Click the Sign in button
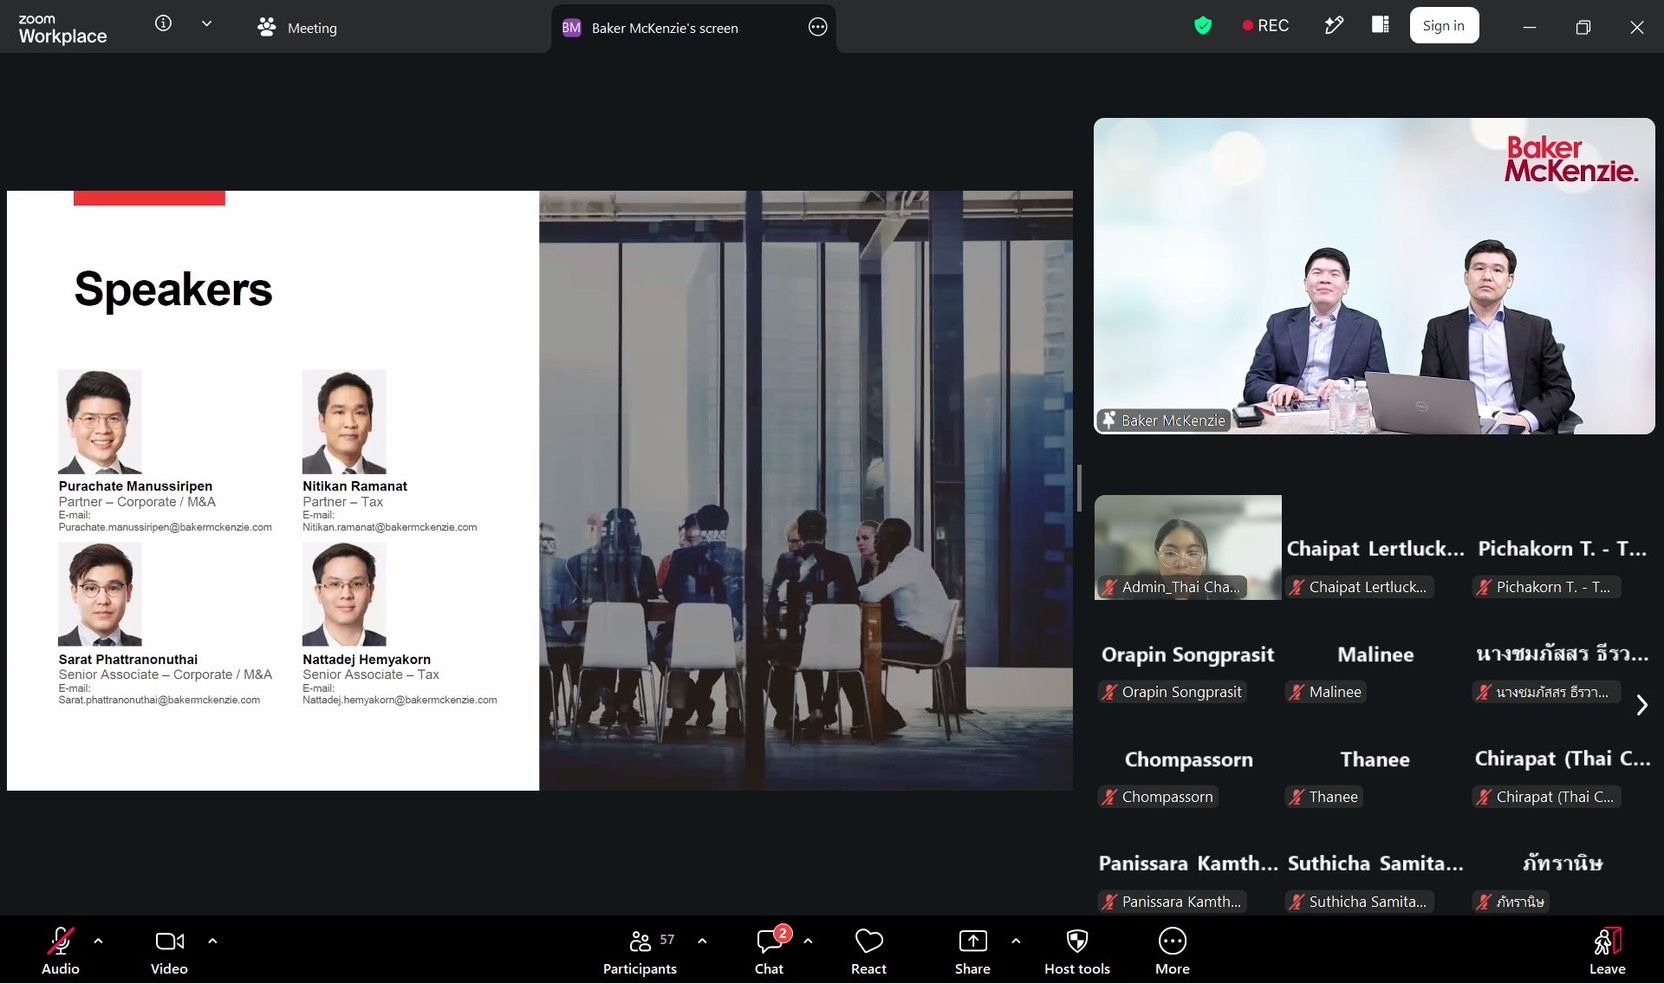 click(1443, 26)
